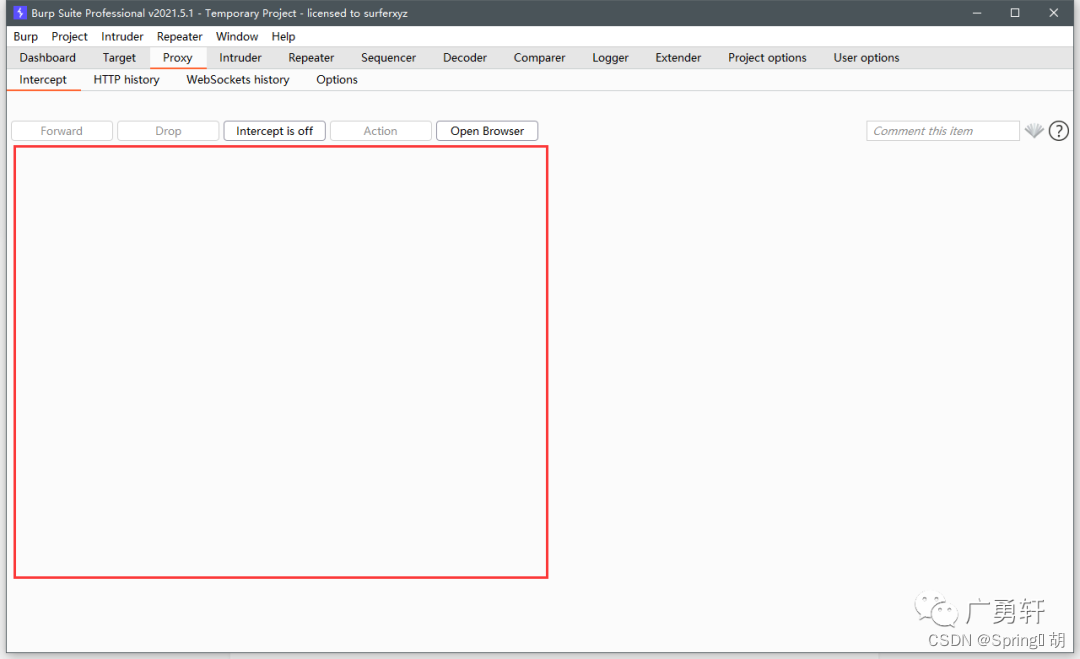This screenshot has height=659, width=1080.
Task: Open the proxy Options sub-tab
Action: click(x=337, y=80)
